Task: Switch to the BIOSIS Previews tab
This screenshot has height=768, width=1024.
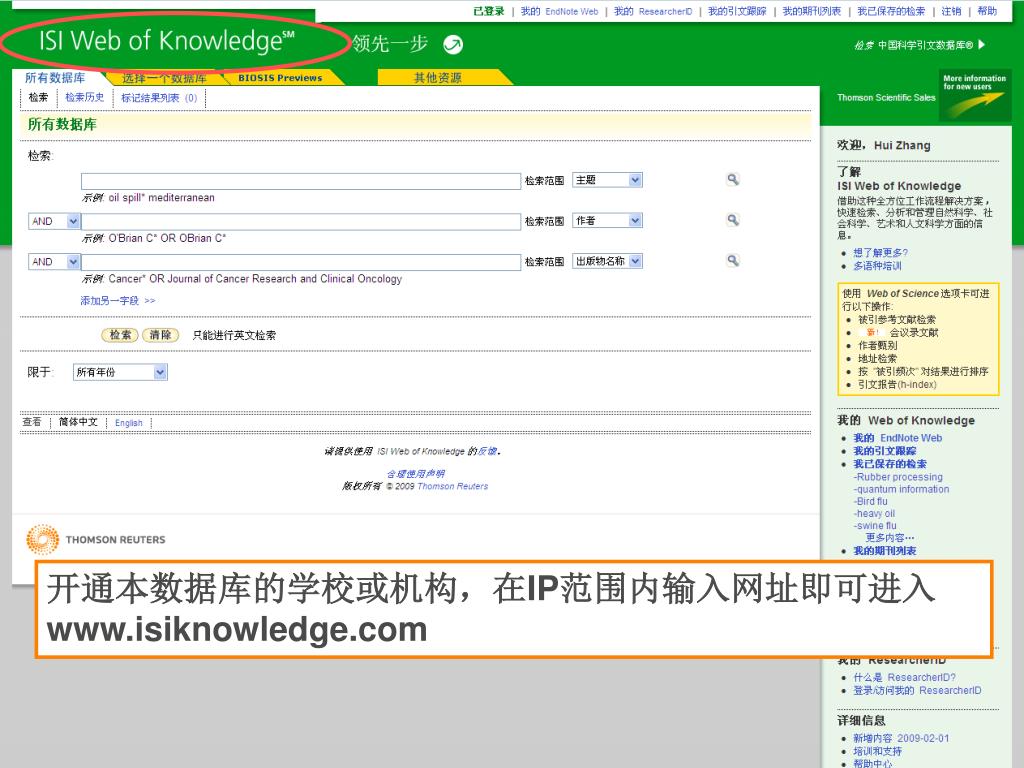Action: [280, 78]
